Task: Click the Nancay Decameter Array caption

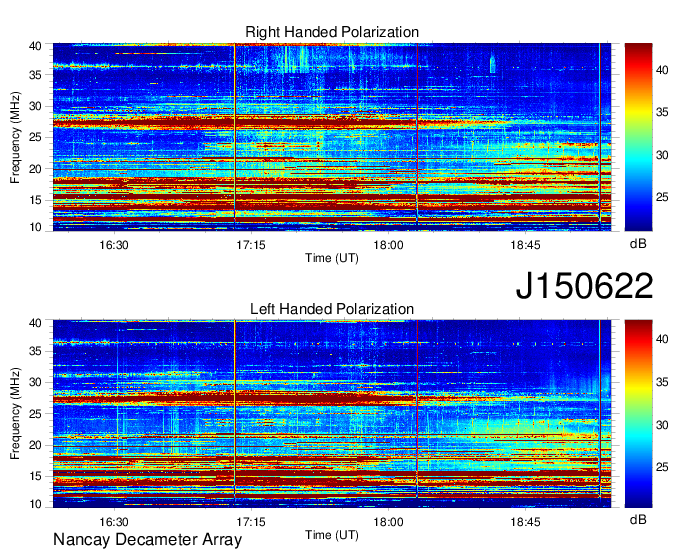Action: tap(147, 539)
